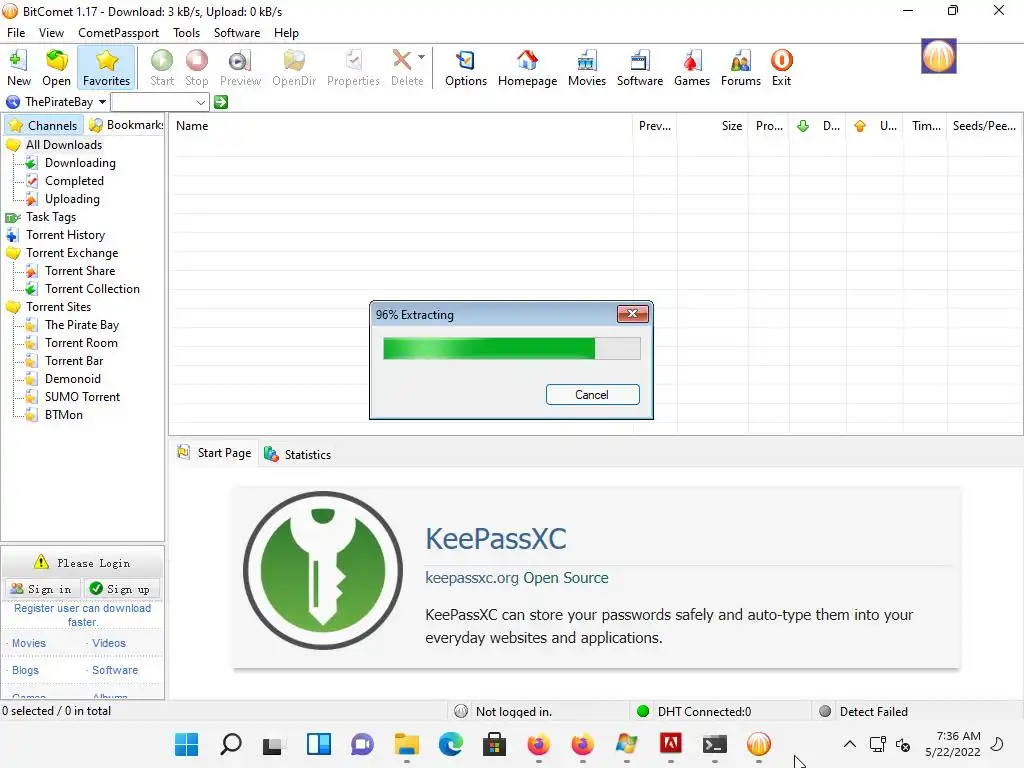Open the File menu
The height and width of the screenshot is (768, 1024).
16,33
